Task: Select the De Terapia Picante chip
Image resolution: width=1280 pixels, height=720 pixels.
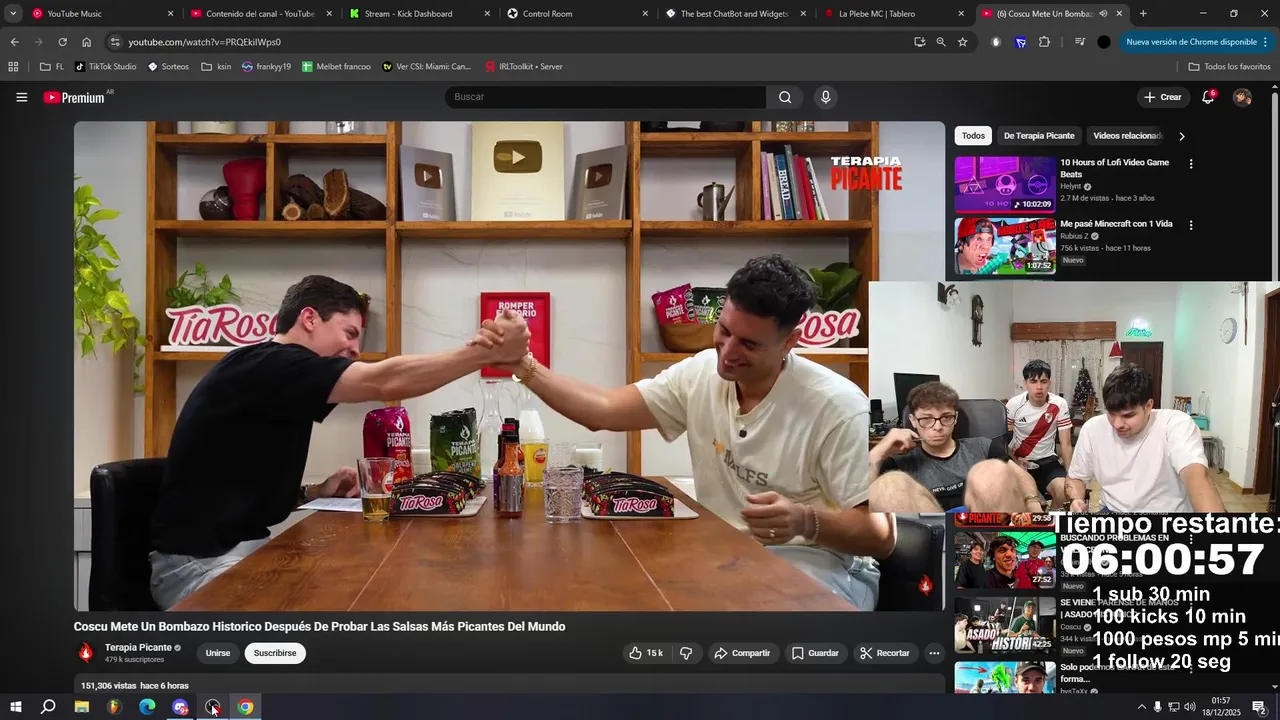Action: [1039, 136]
